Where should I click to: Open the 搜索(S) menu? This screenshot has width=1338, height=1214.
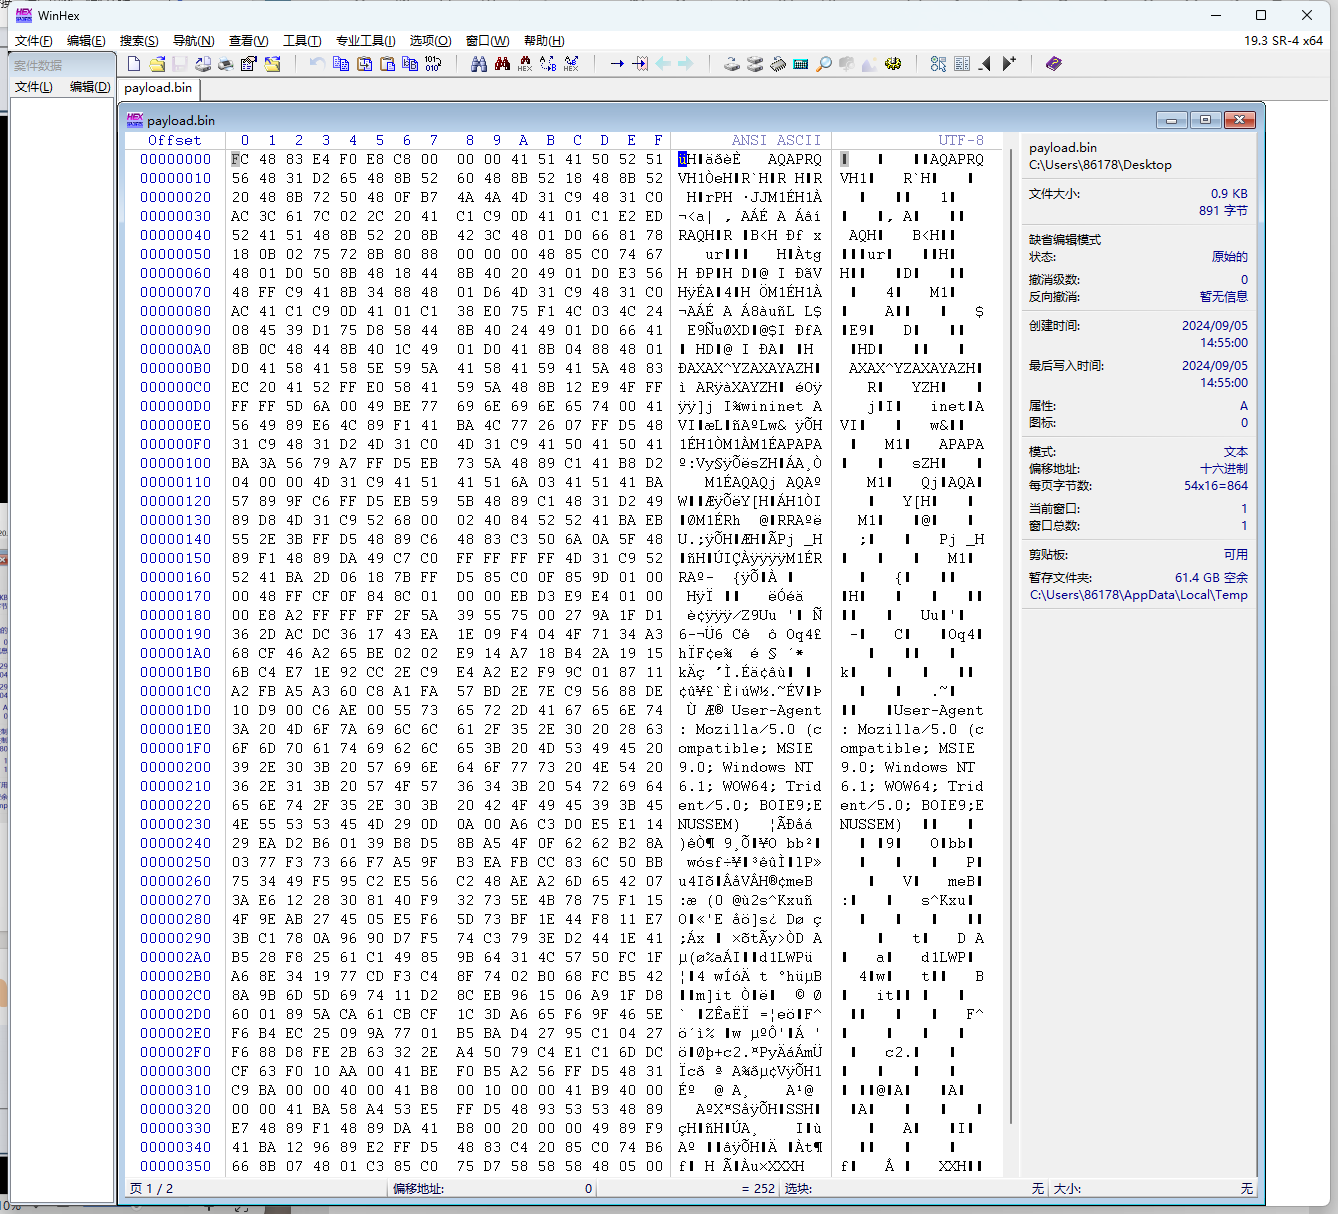click(x=139, y=41)
